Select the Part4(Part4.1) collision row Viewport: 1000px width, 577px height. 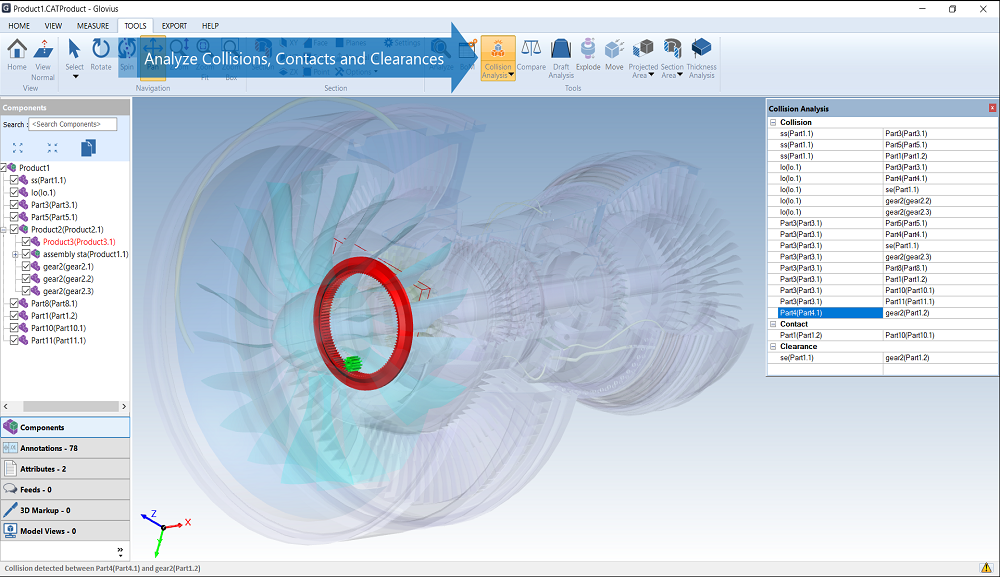(886, 313)
